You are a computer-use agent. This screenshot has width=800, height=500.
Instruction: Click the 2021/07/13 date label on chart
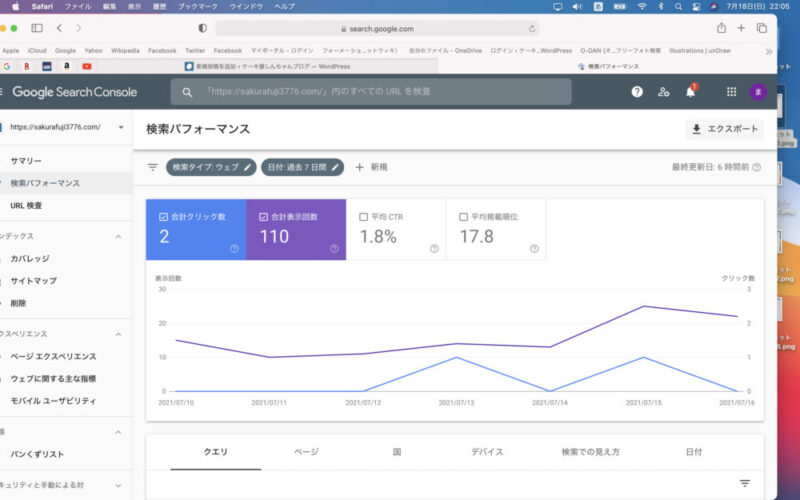click(456, 403)
